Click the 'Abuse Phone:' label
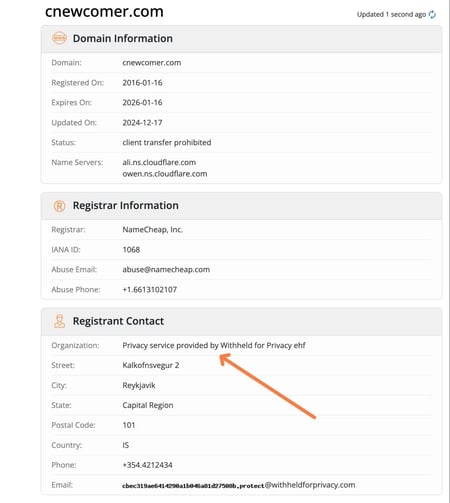Image resolution: width=450 pixels, height=503 pixels. tap(76, 289)
